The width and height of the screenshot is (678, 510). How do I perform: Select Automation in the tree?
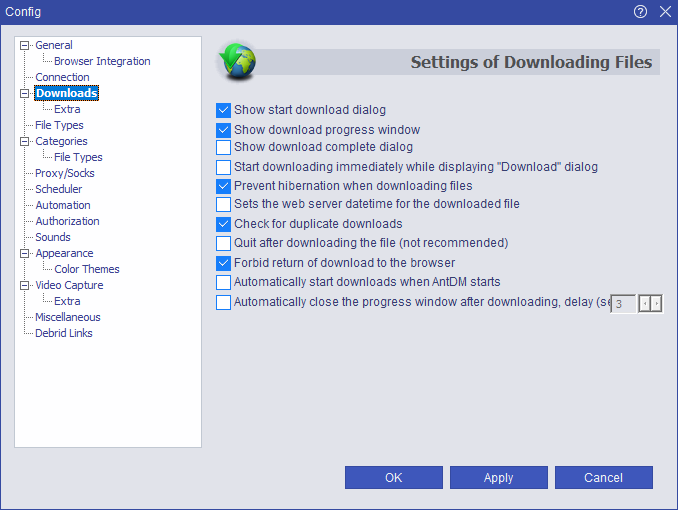point(63,205)
